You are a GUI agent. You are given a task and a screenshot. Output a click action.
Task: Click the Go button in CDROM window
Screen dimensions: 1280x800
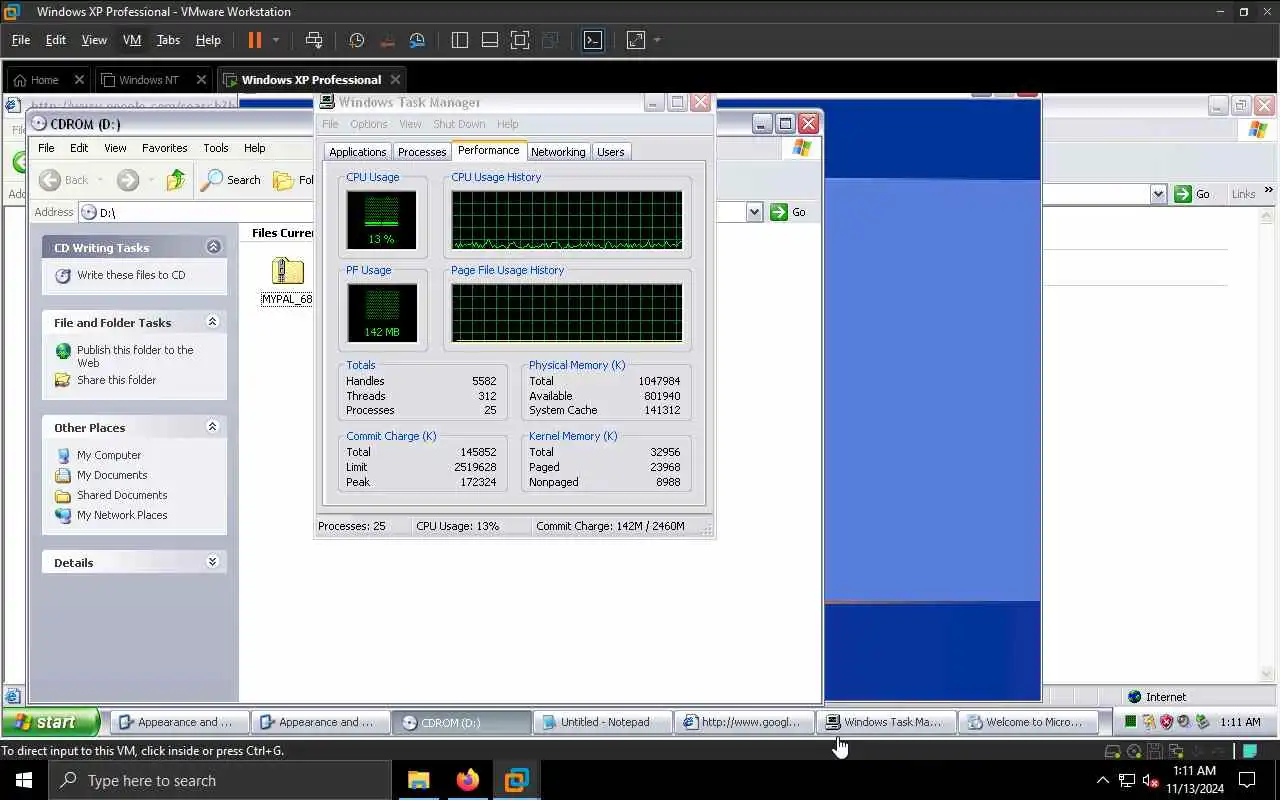789,212
